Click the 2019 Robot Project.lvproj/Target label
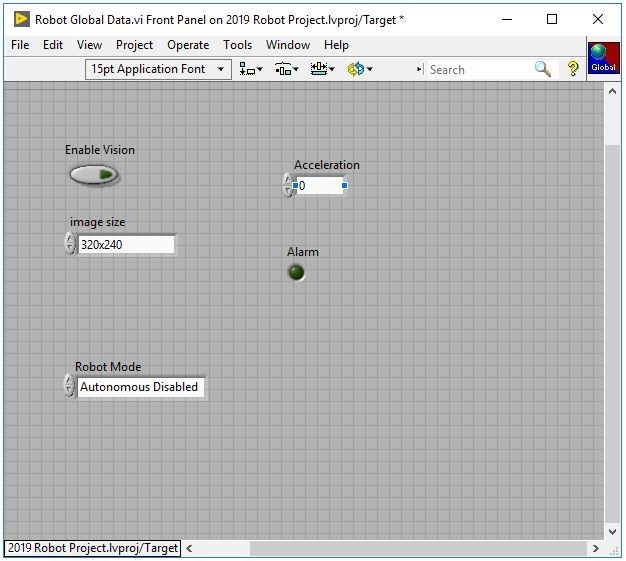This screenshot has height=561, width=626. pyautogui.click(x=92, y=548)
